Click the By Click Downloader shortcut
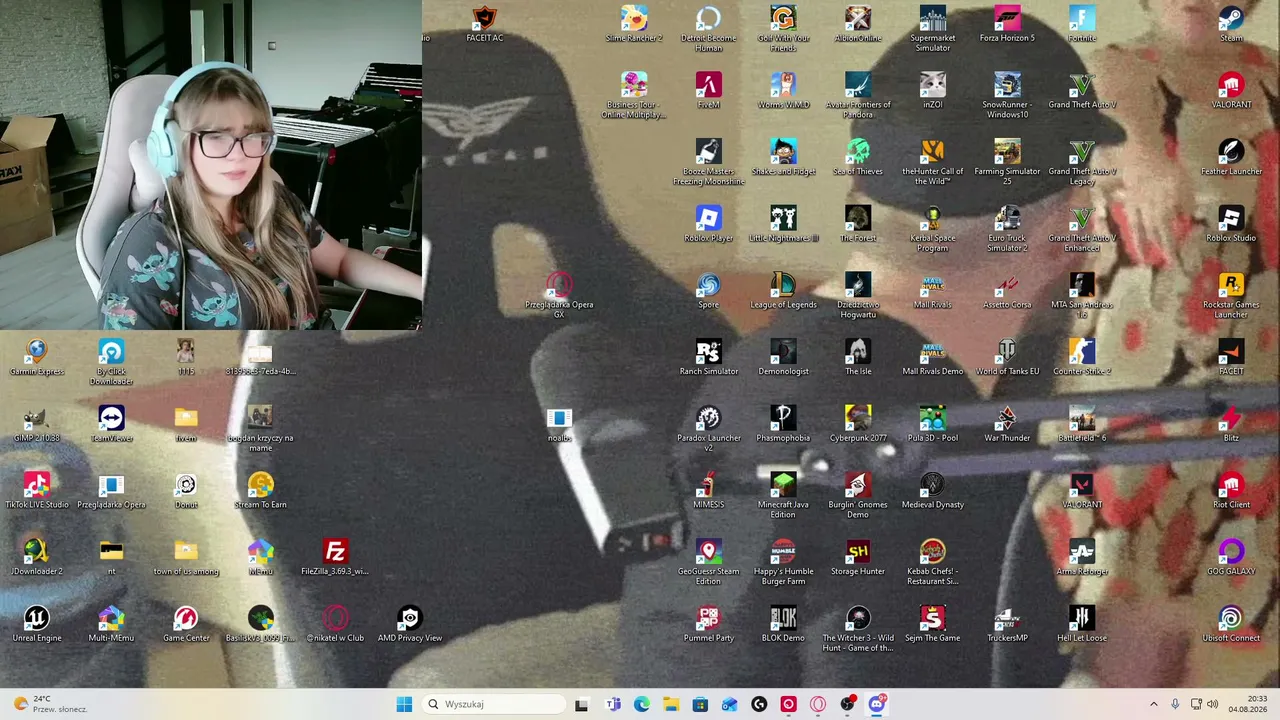Image resolution: width=1280 pixels, height=720 pixels. point(111,362)
